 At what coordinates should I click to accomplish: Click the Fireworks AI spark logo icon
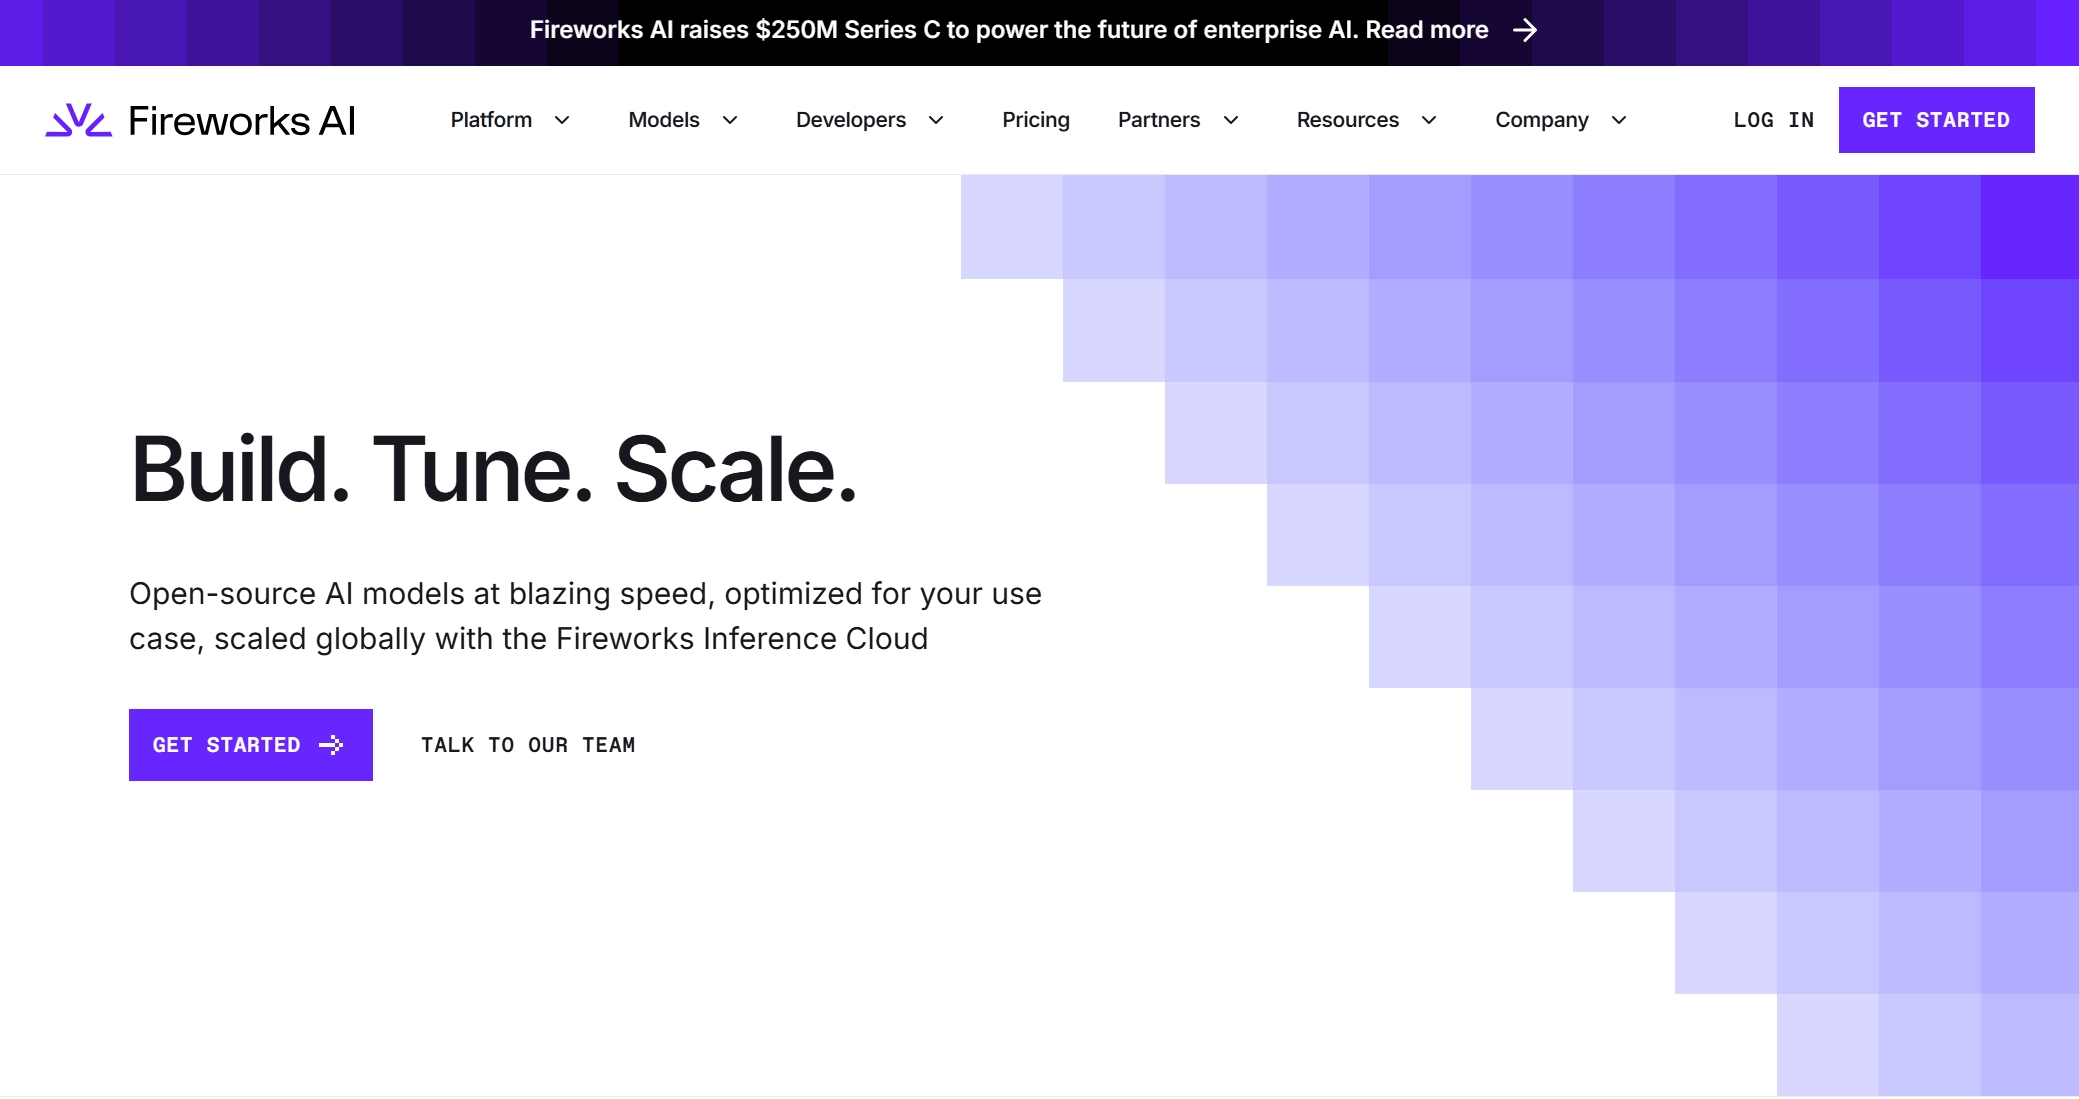(x=78, y=121)
